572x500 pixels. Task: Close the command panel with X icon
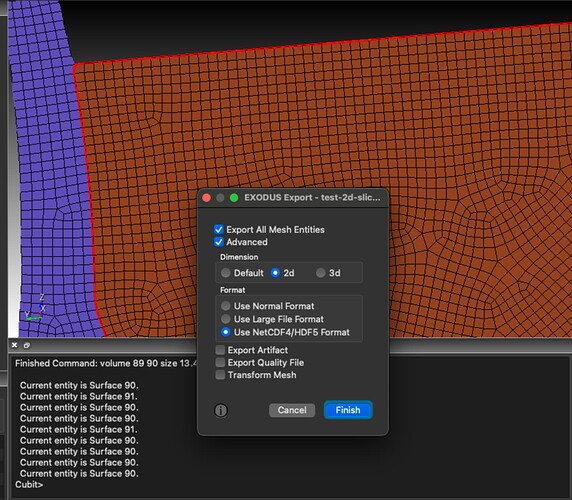15,345
